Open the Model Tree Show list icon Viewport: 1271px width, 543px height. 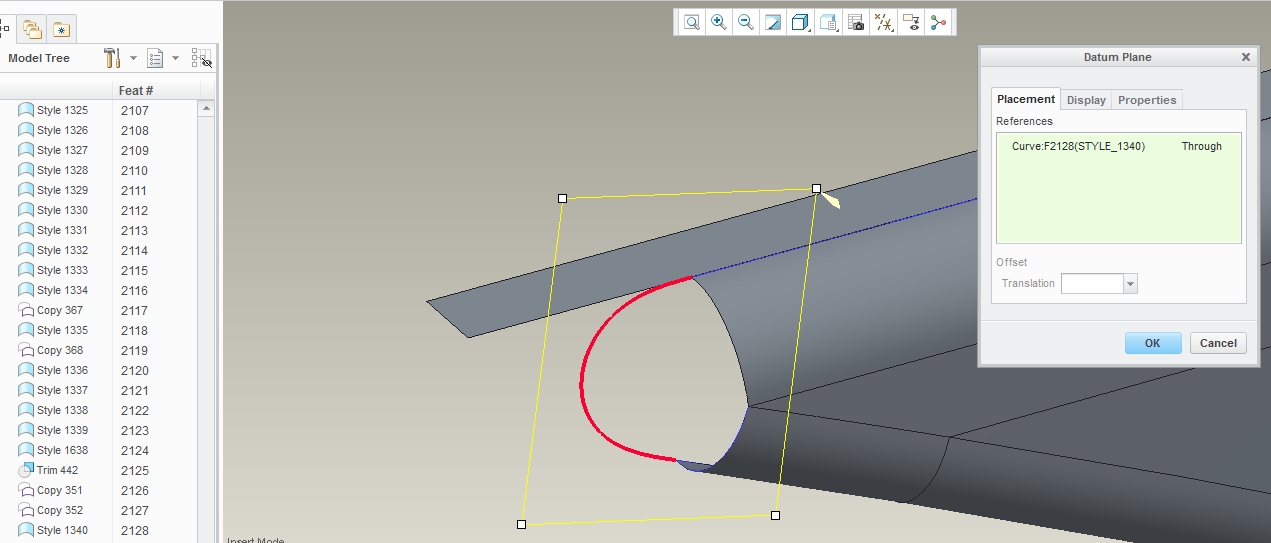pos(156,58)
